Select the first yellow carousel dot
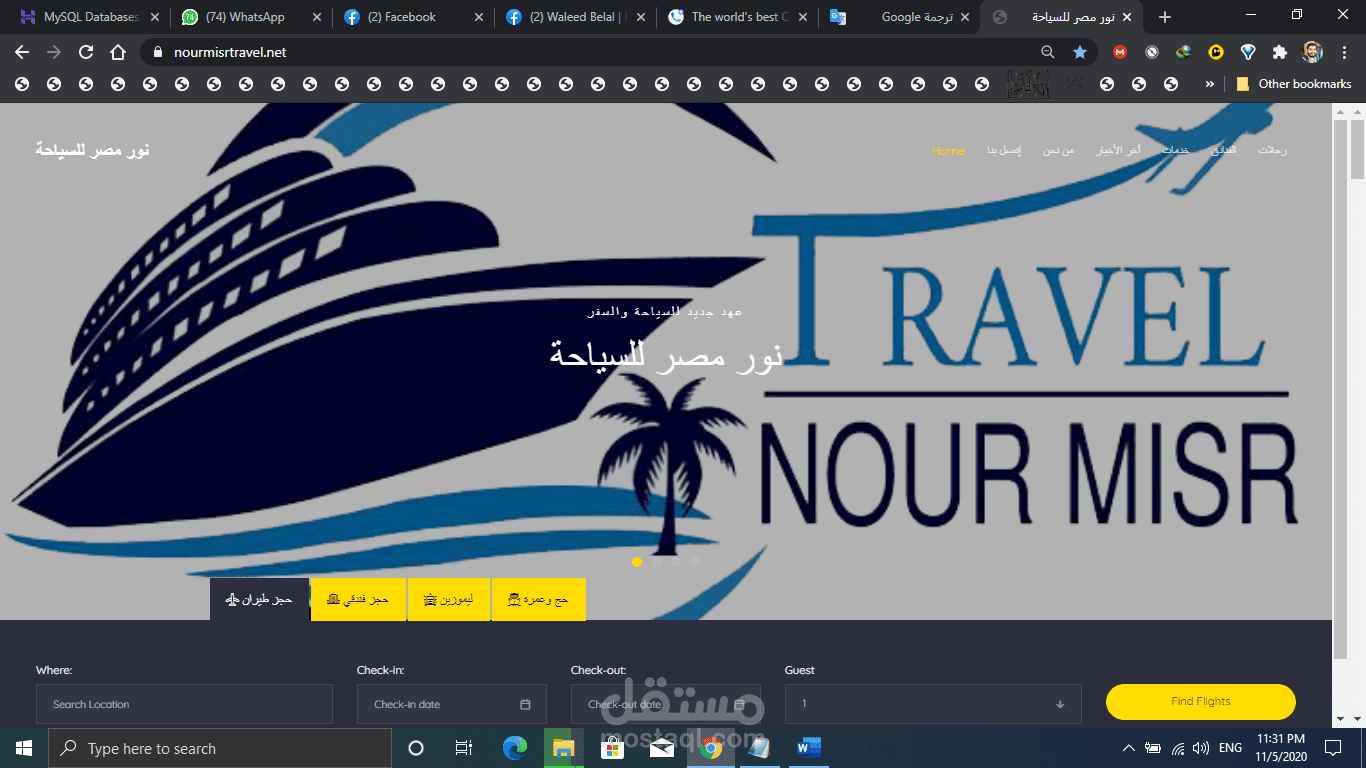 click(x=637, y=562)
